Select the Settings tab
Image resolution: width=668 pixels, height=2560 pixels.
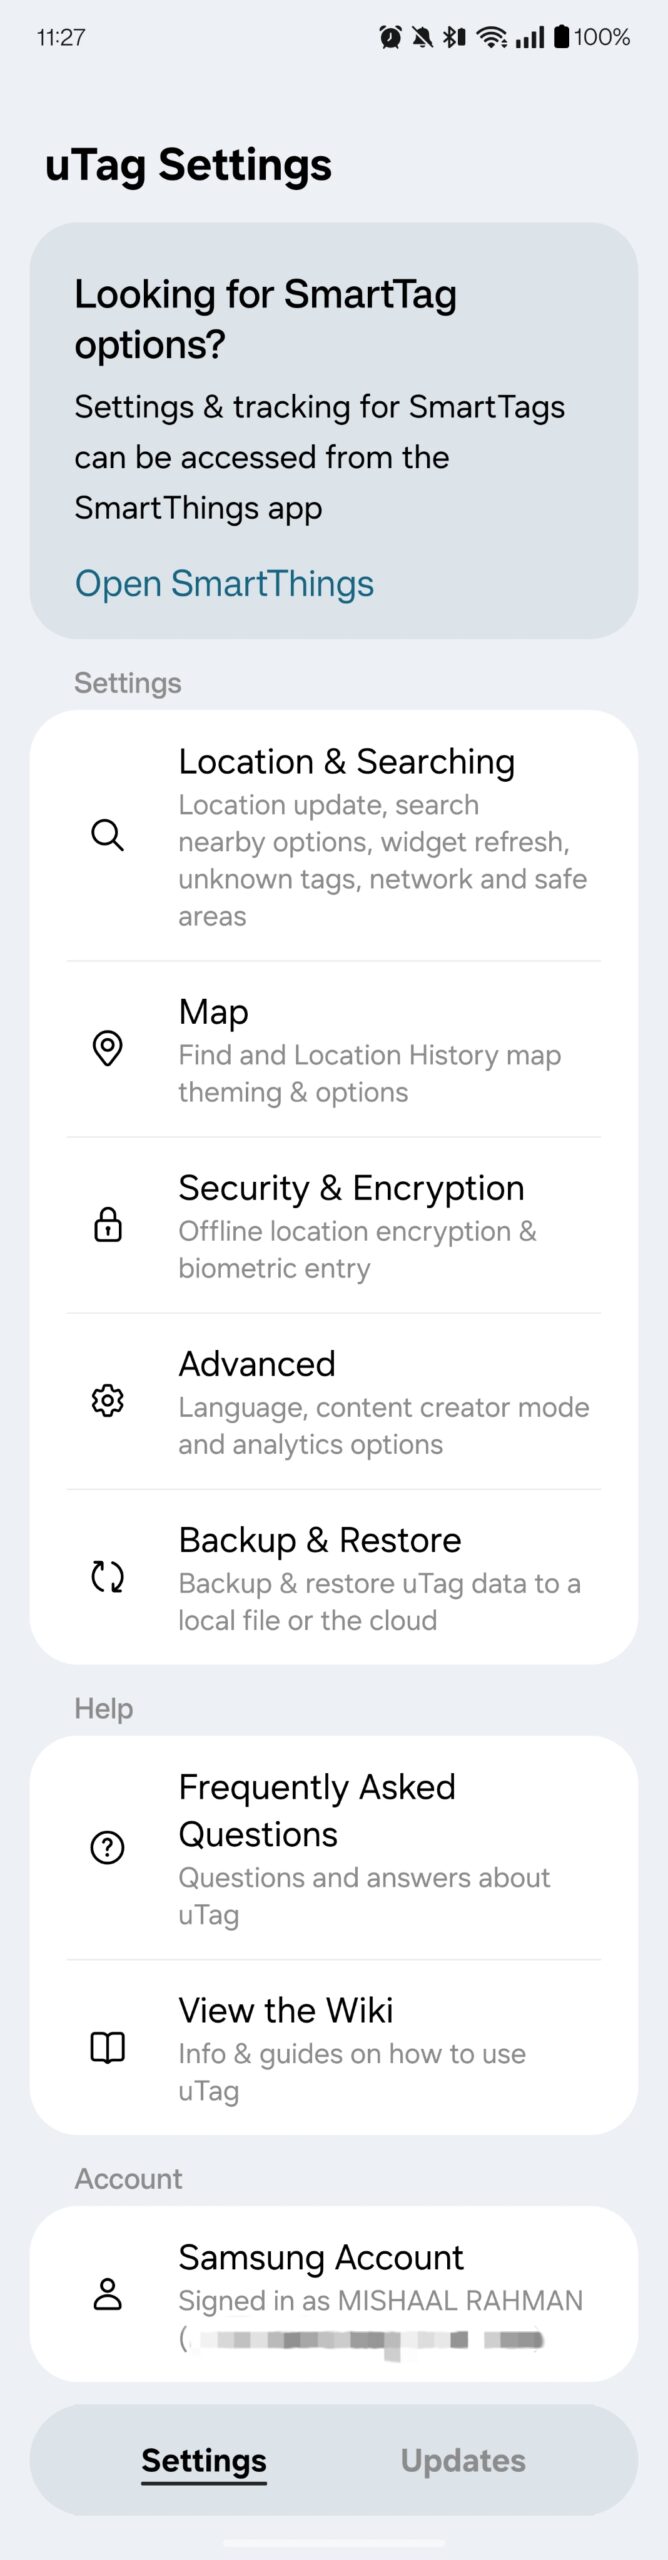coord(204,2460)
